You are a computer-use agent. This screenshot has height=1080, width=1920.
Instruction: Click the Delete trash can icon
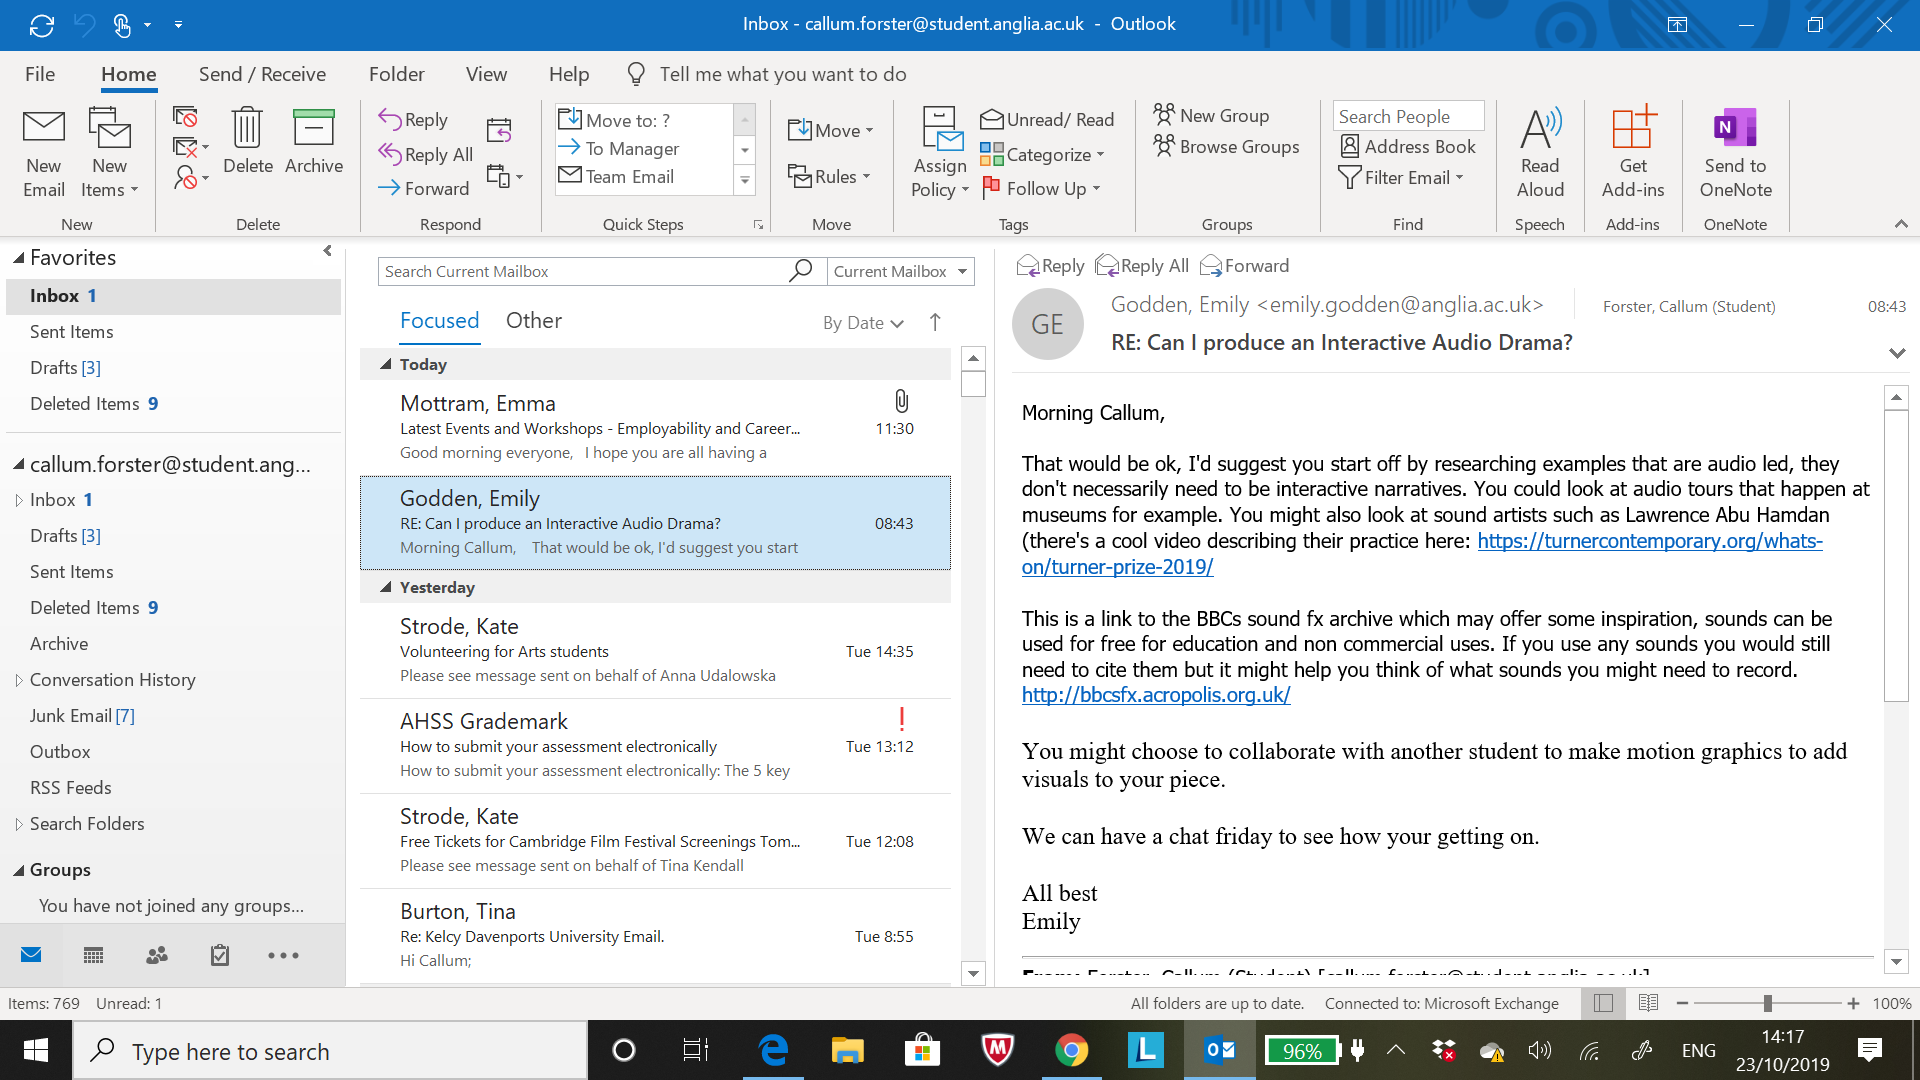tap(247, 130)
